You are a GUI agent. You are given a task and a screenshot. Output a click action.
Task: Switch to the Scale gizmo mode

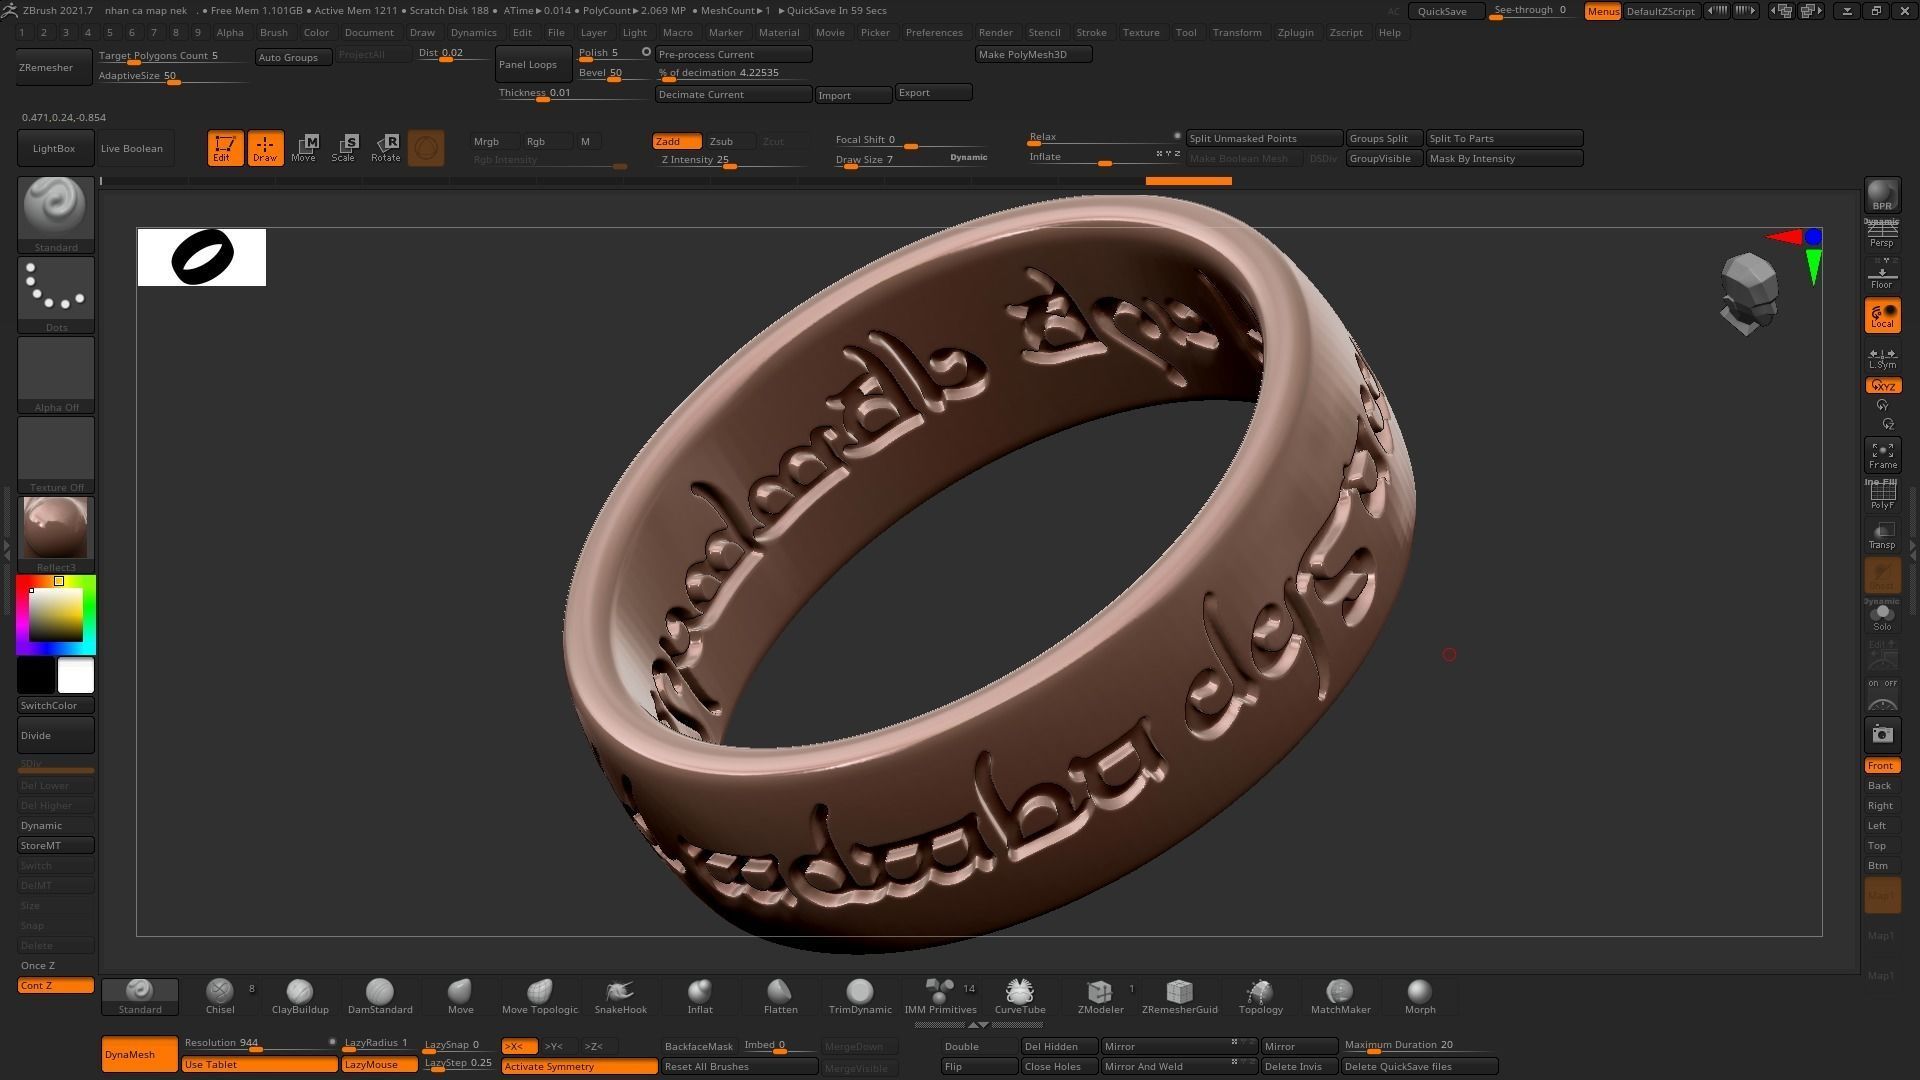(344, 148)
